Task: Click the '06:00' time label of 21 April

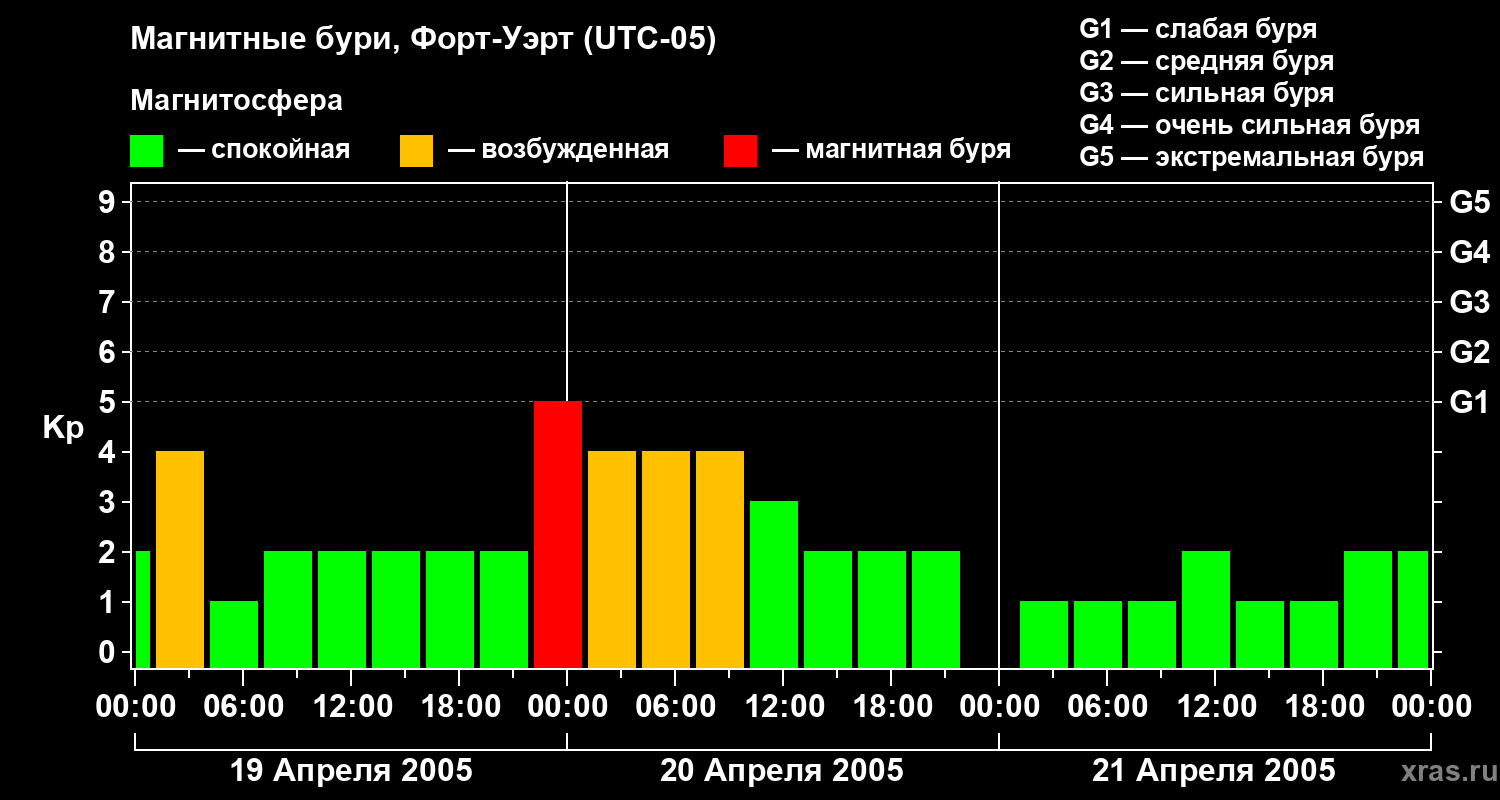Action: (1107, 707)
